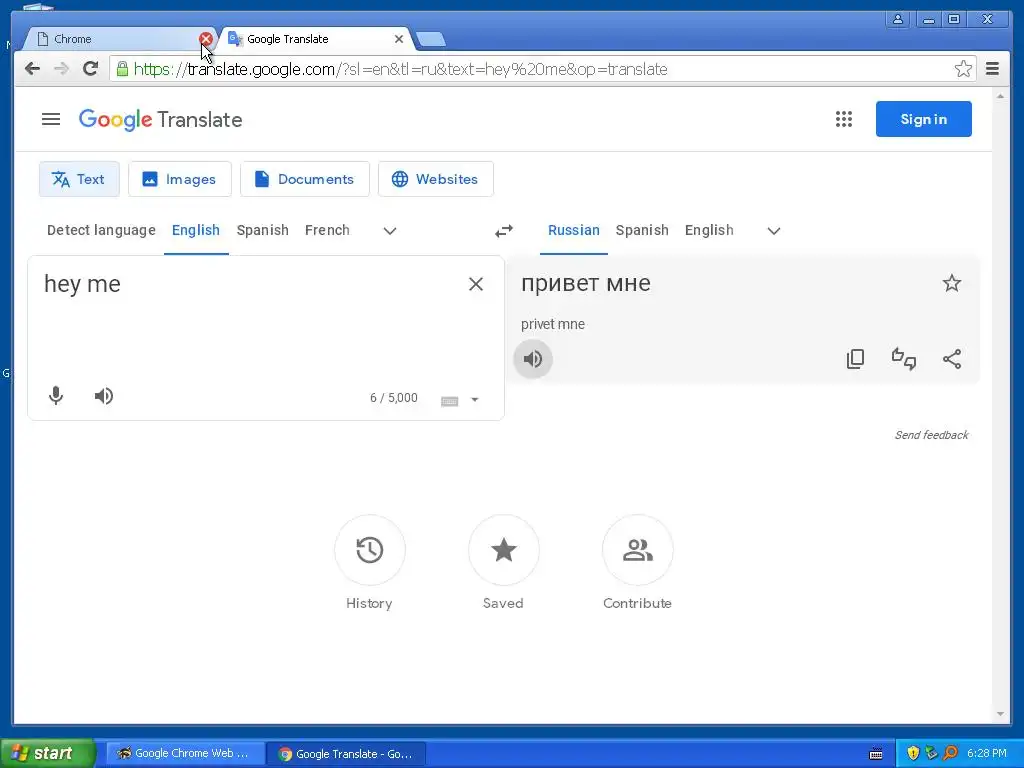Open input tools dropdown arrow
This screenshot has height=768, width=1024.
(475, 400)
